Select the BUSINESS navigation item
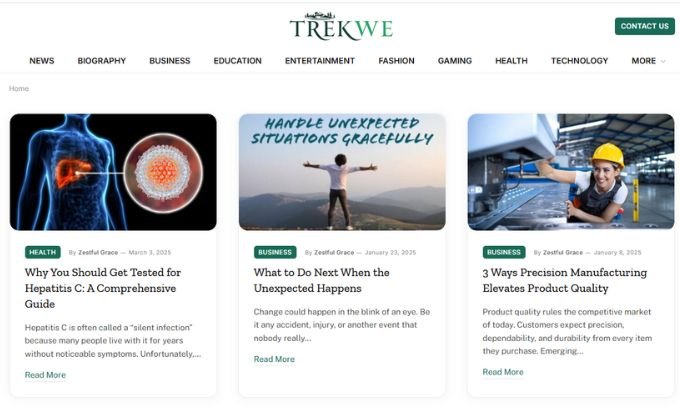Image resolution: width=680 pixels, height=409 pixels. click(x=170, y=61)
